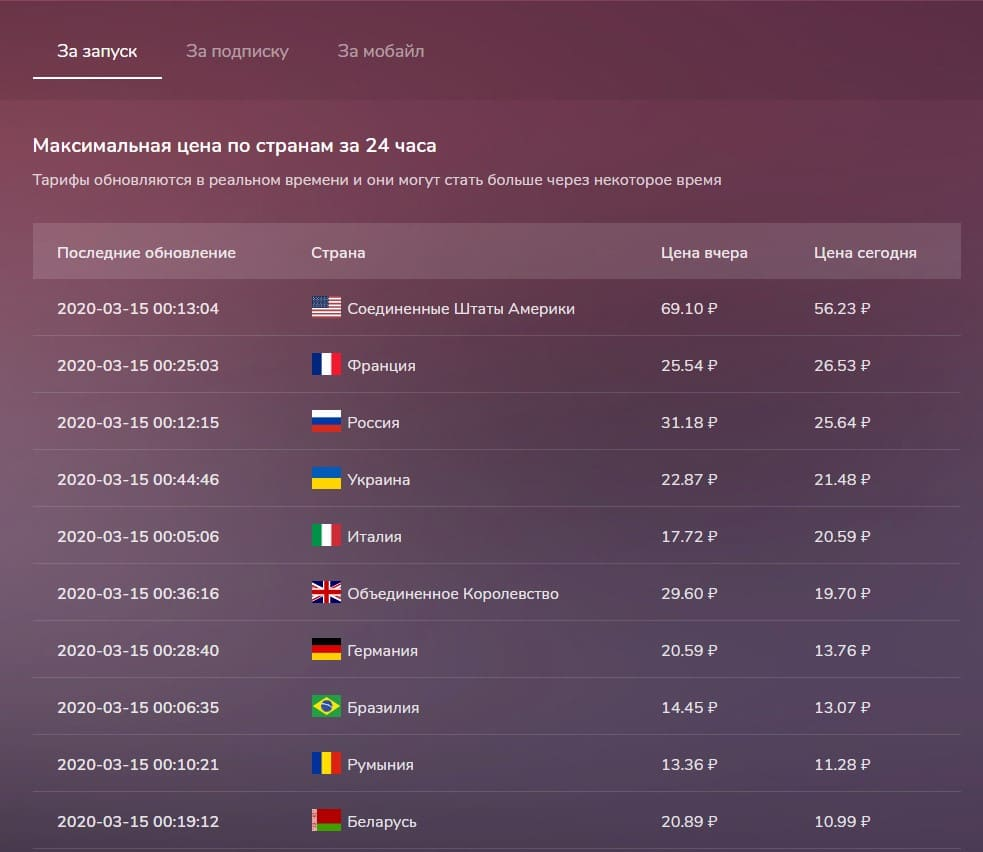Select the «За мобайл» tab
Image resolution: width=983 pixels, height=852 pixels.
381,51
